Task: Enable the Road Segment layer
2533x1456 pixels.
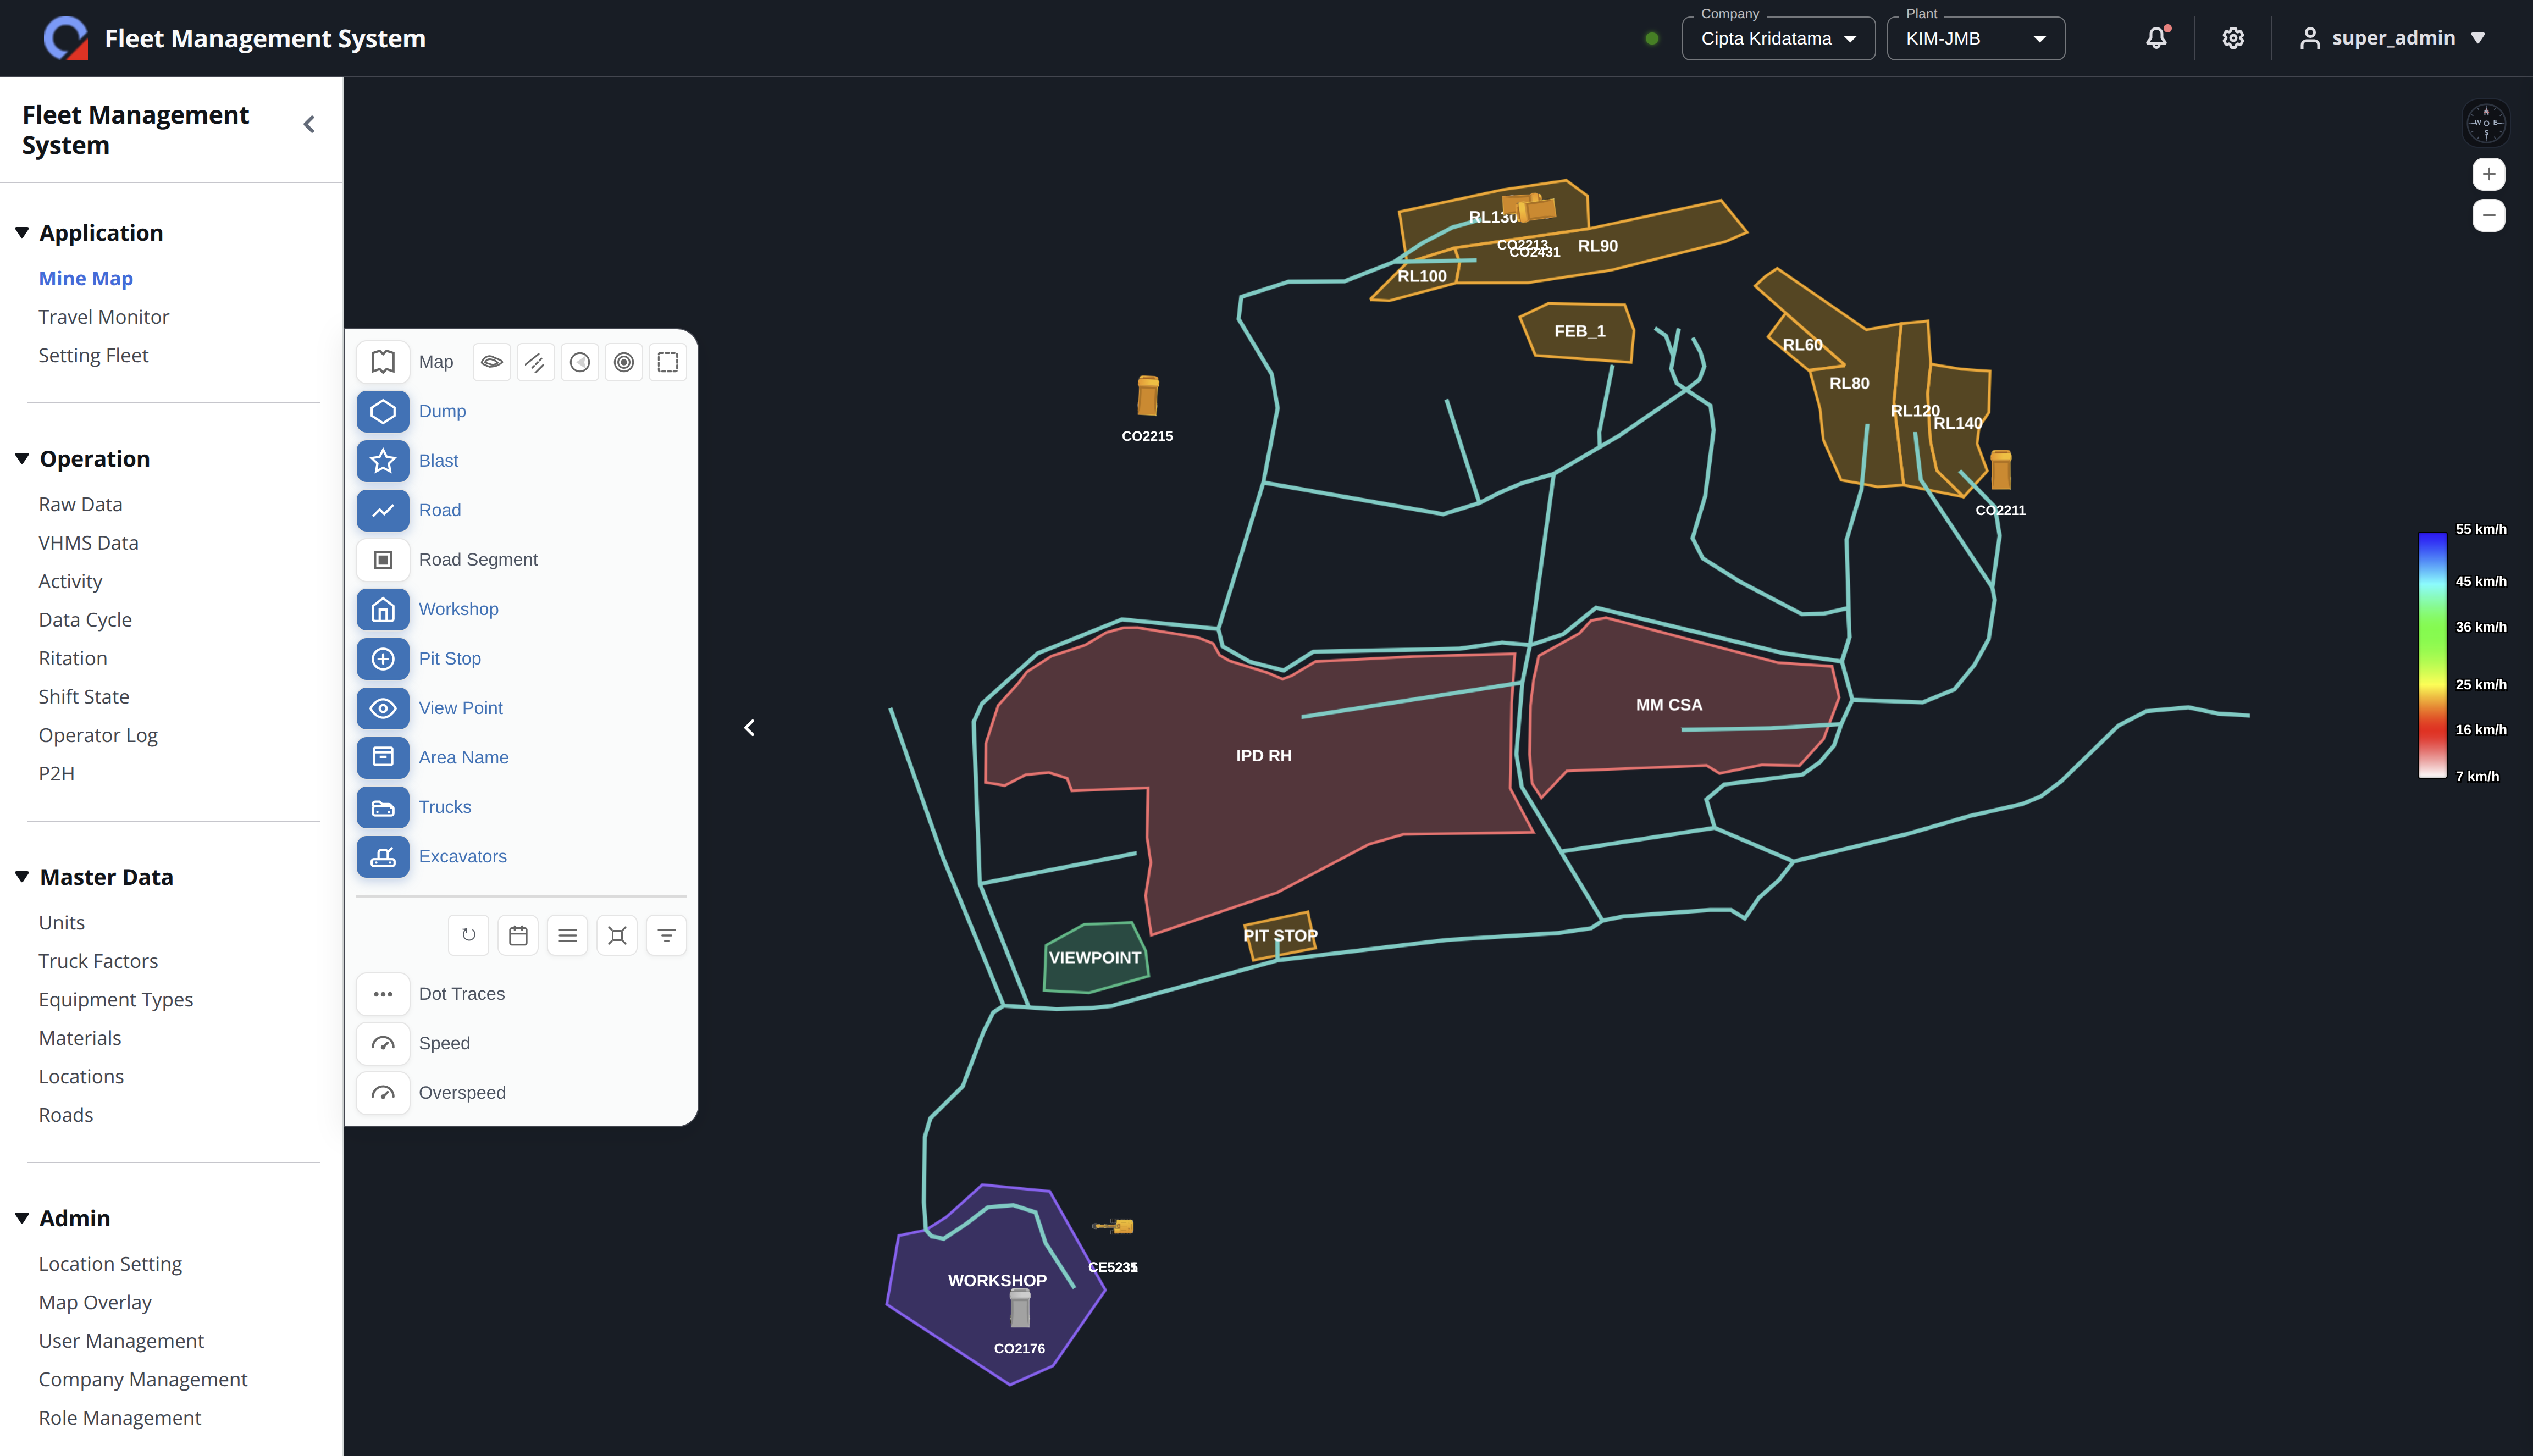Action: [382, 560]
